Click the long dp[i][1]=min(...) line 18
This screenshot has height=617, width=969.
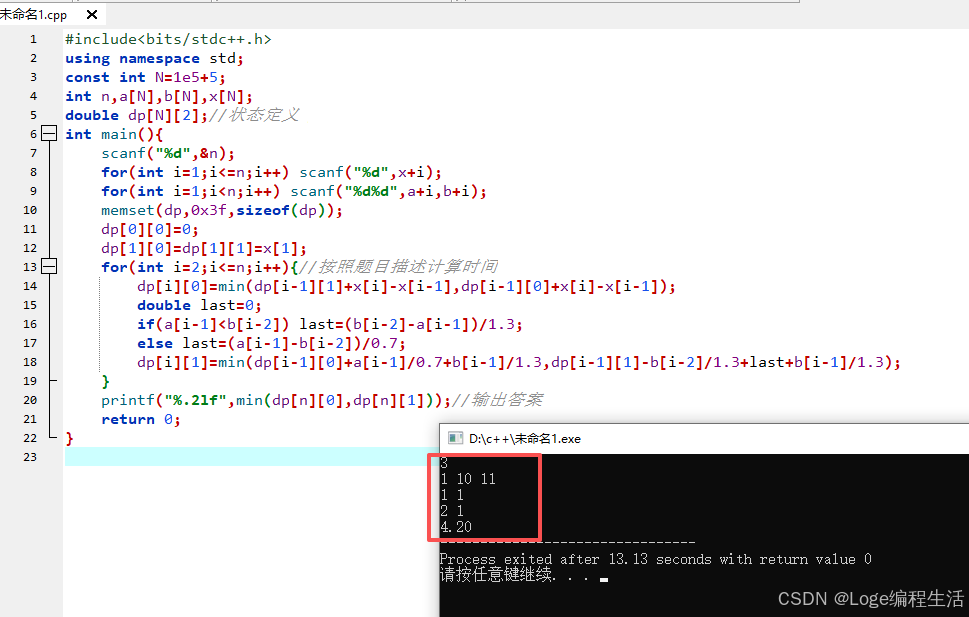pyautogui.click(x=519, y=362)
